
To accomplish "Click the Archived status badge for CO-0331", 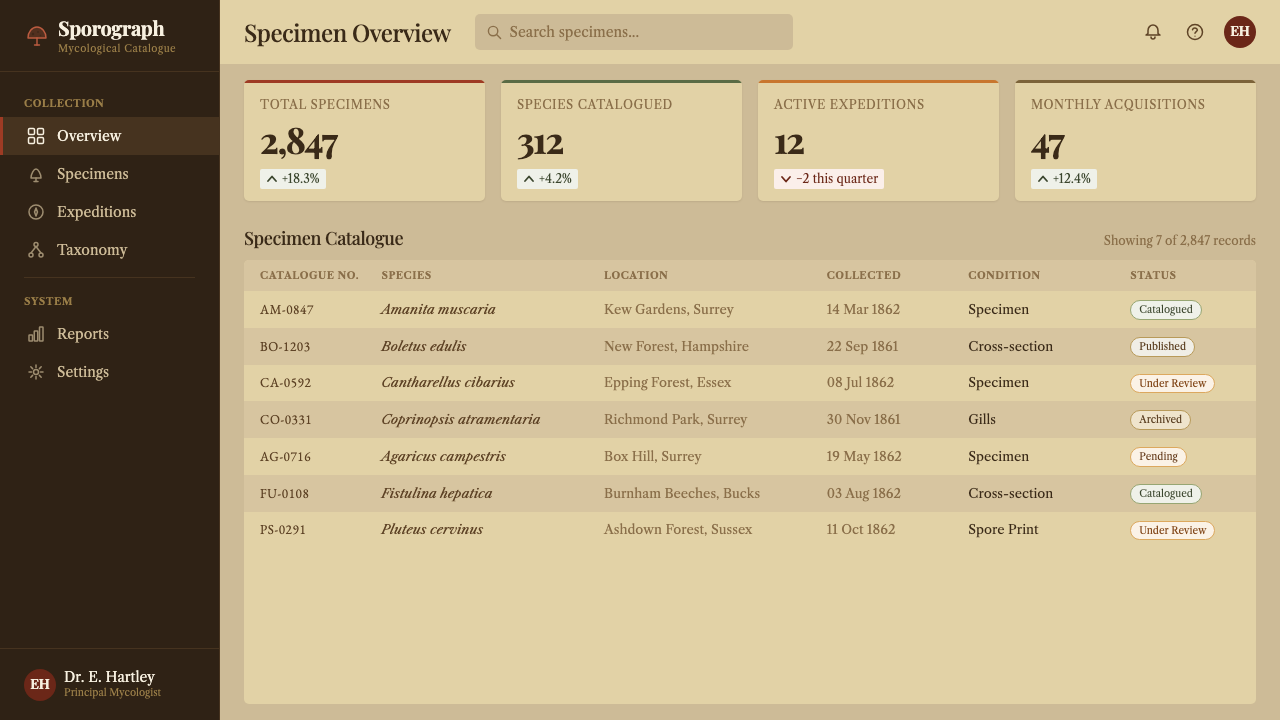I will tap(1160, 420).
